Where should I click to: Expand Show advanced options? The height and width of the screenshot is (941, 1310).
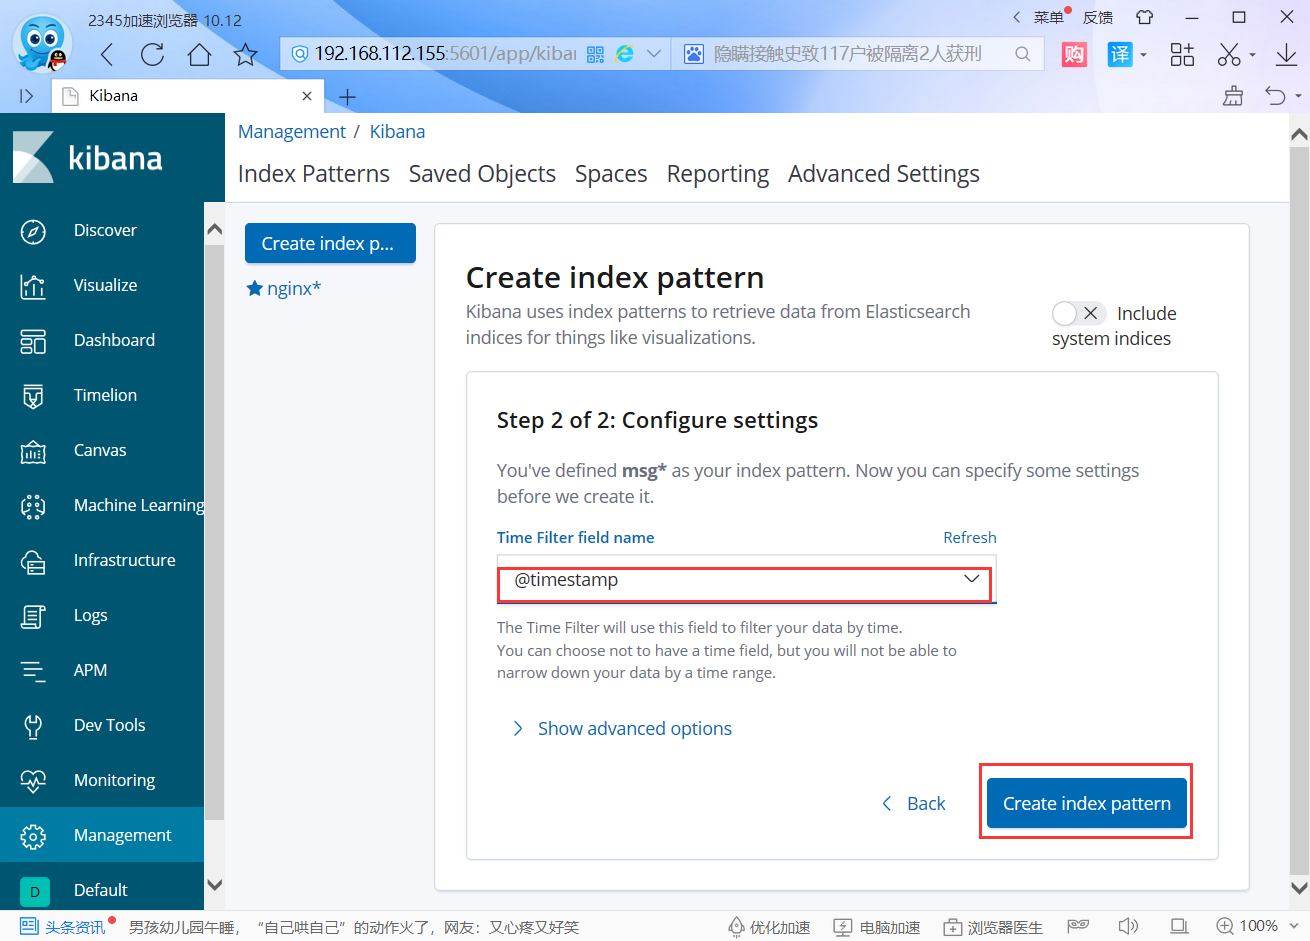(622, 729)
